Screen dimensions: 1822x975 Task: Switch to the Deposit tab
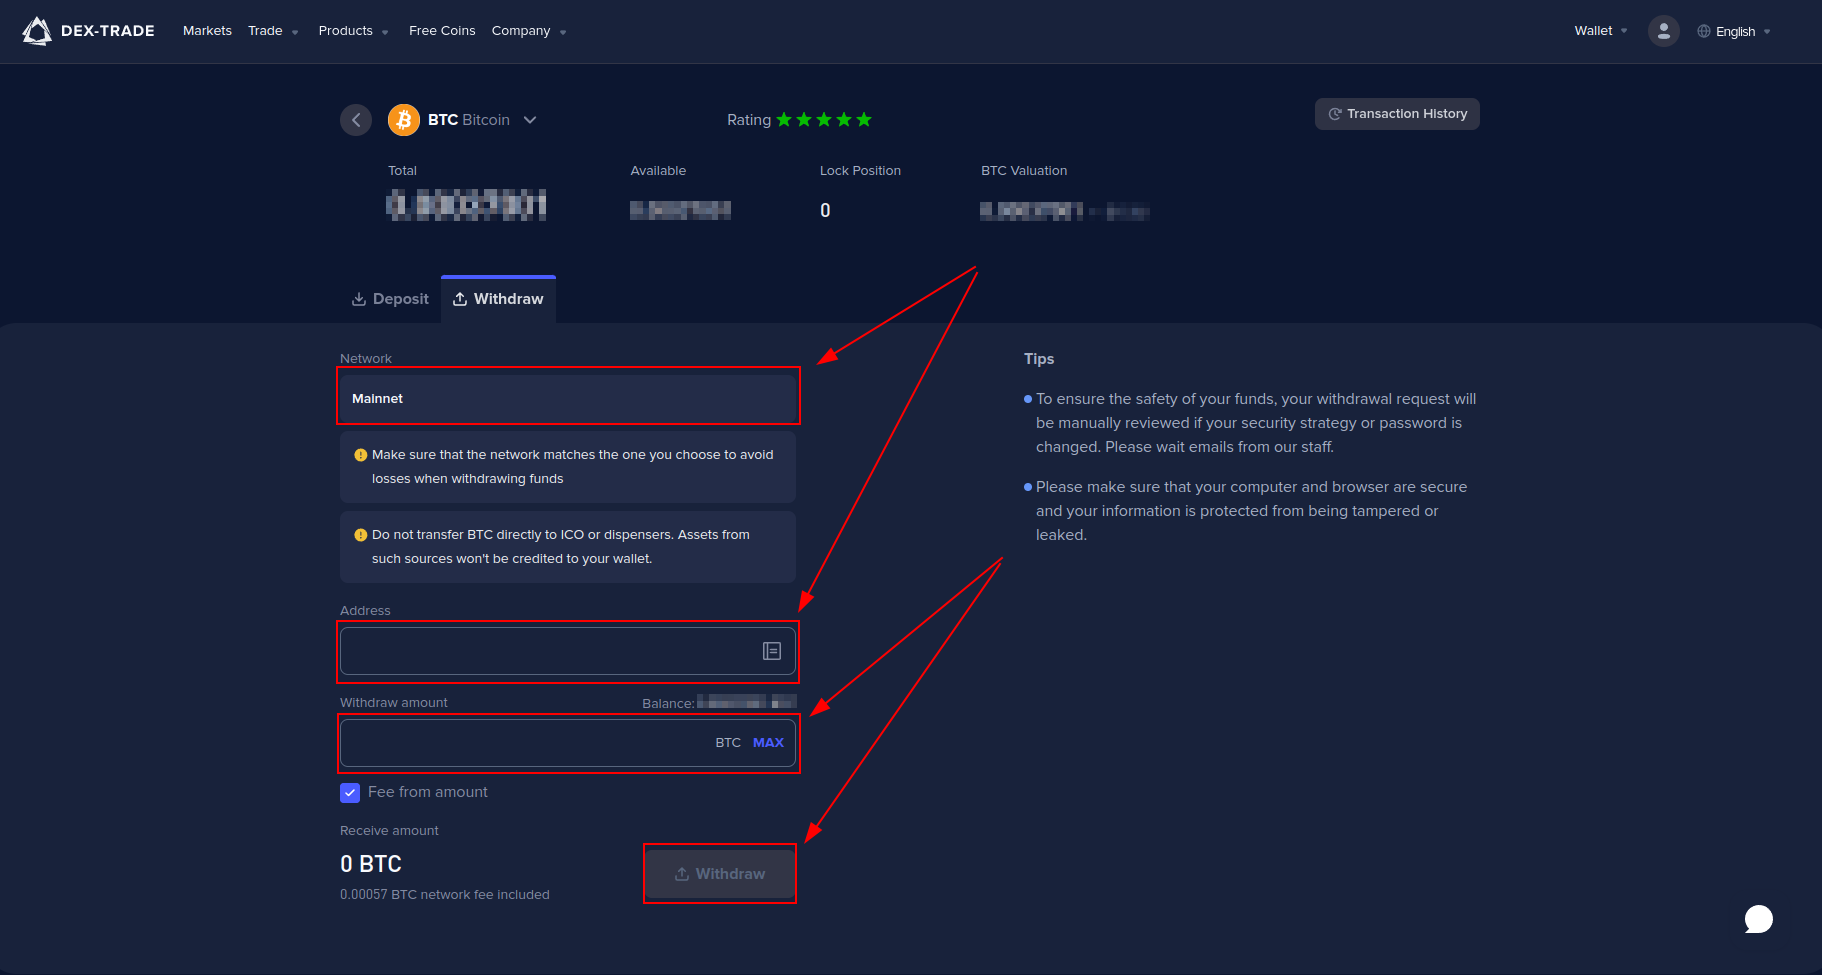[x=390, y=299]
